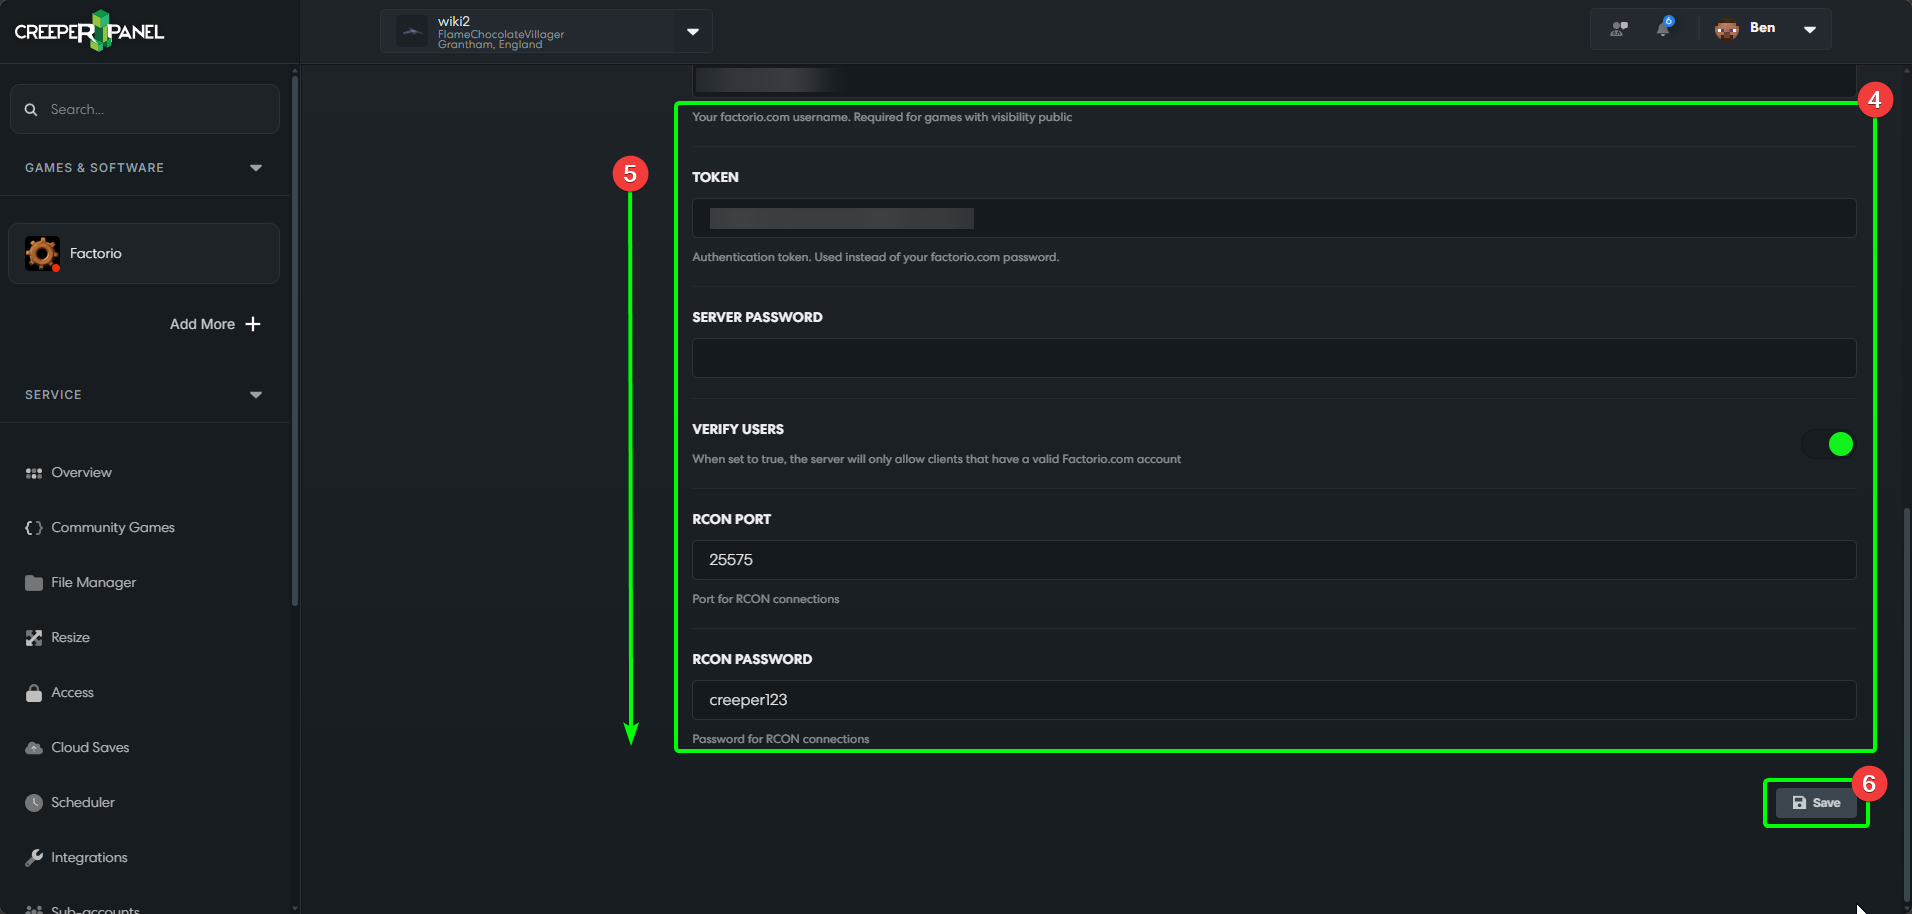1912x914 pixels.
Task: Click the support chat icon in the header
Action: [1617, 28]
